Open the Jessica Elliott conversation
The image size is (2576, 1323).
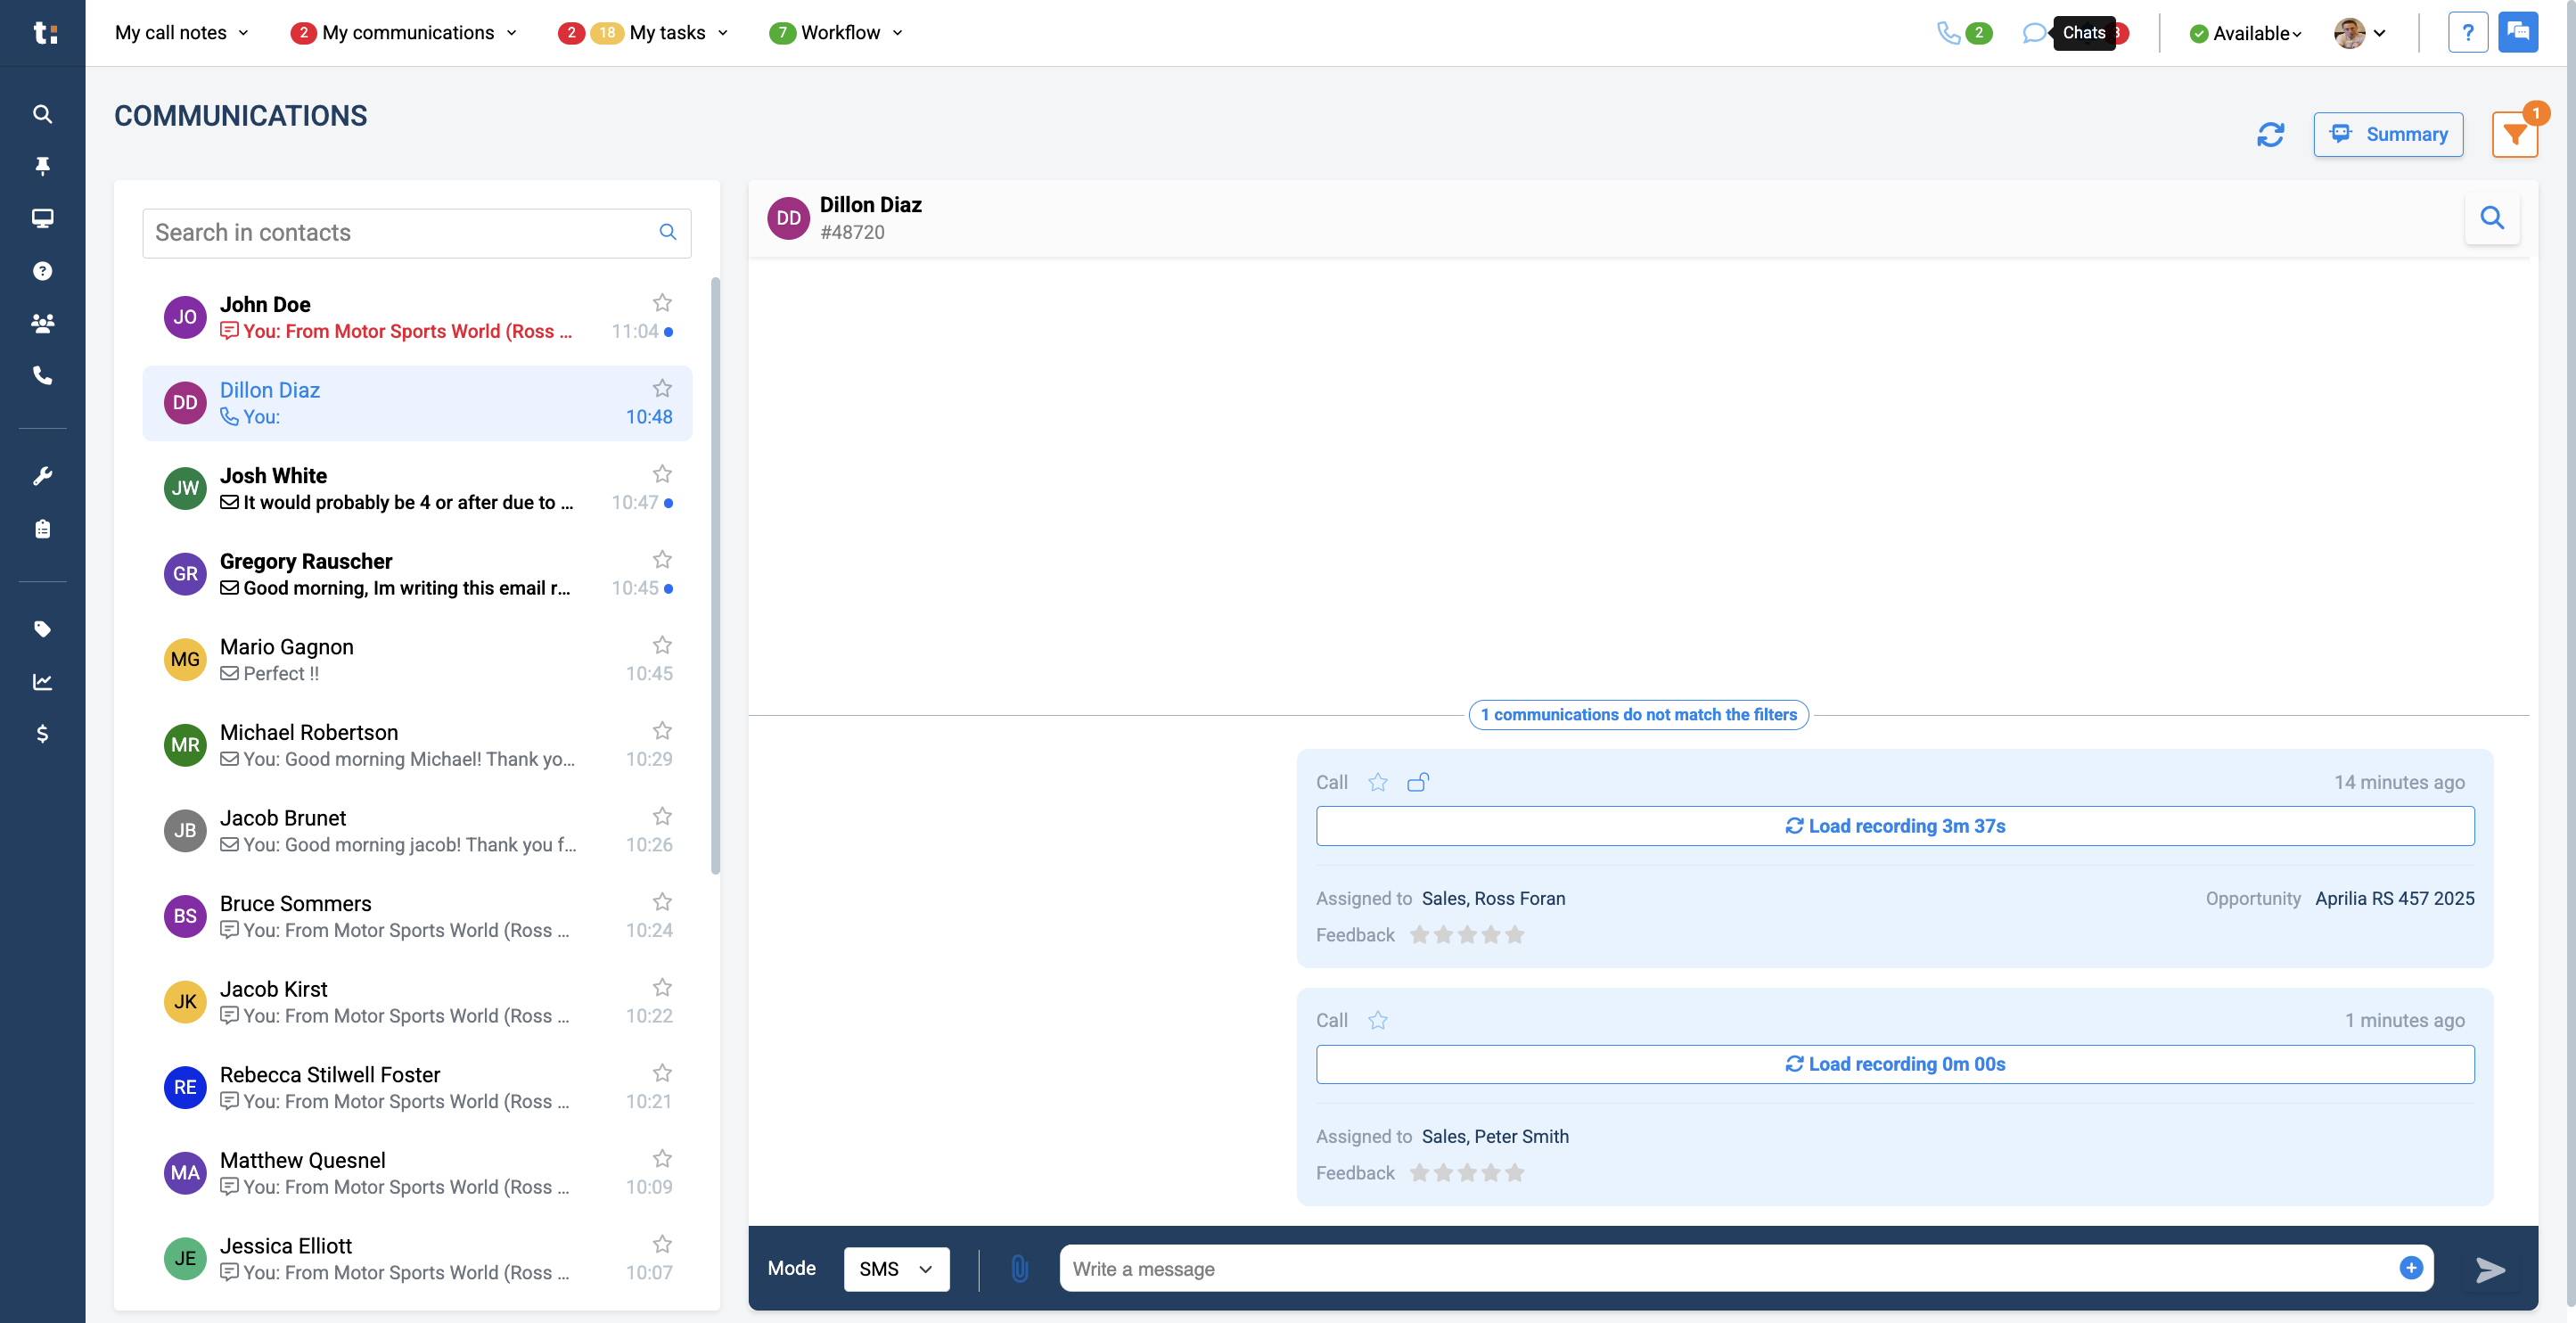(x=417, y=1258)
